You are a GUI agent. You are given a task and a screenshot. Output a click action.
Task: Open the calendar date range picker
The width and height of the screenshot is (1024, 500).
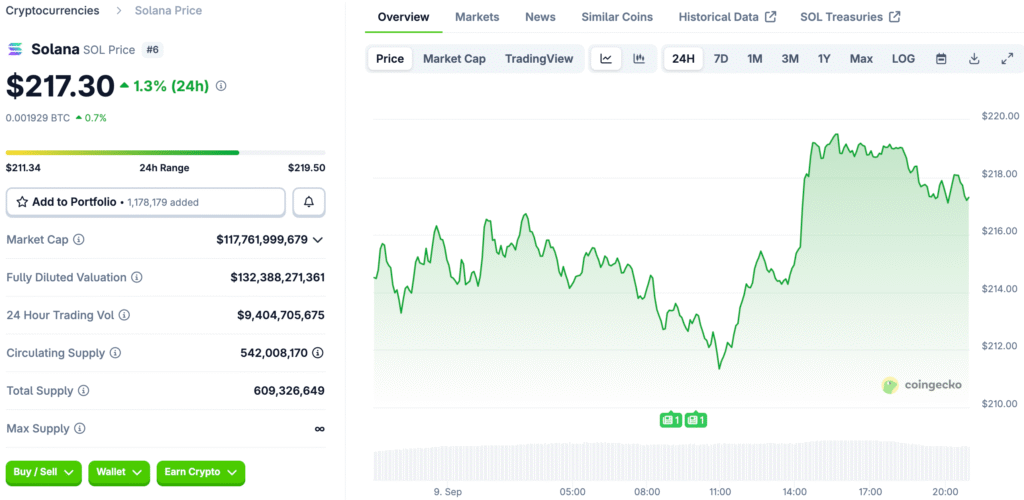point(941,59)
